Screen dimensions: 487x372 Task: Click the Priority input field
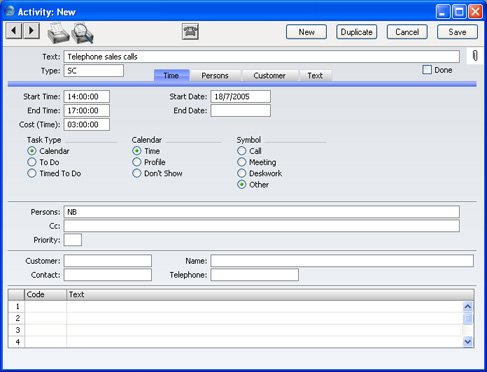73,240
